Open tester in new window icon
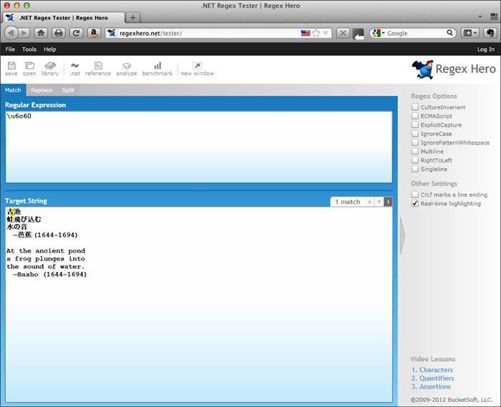 [x=197, y=69]
